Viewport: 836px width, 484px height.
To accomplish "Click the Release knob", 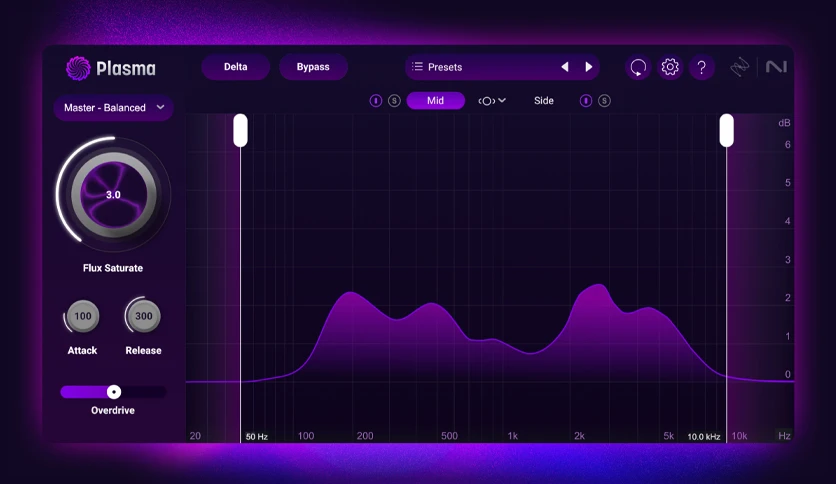I will coord(143,316).
